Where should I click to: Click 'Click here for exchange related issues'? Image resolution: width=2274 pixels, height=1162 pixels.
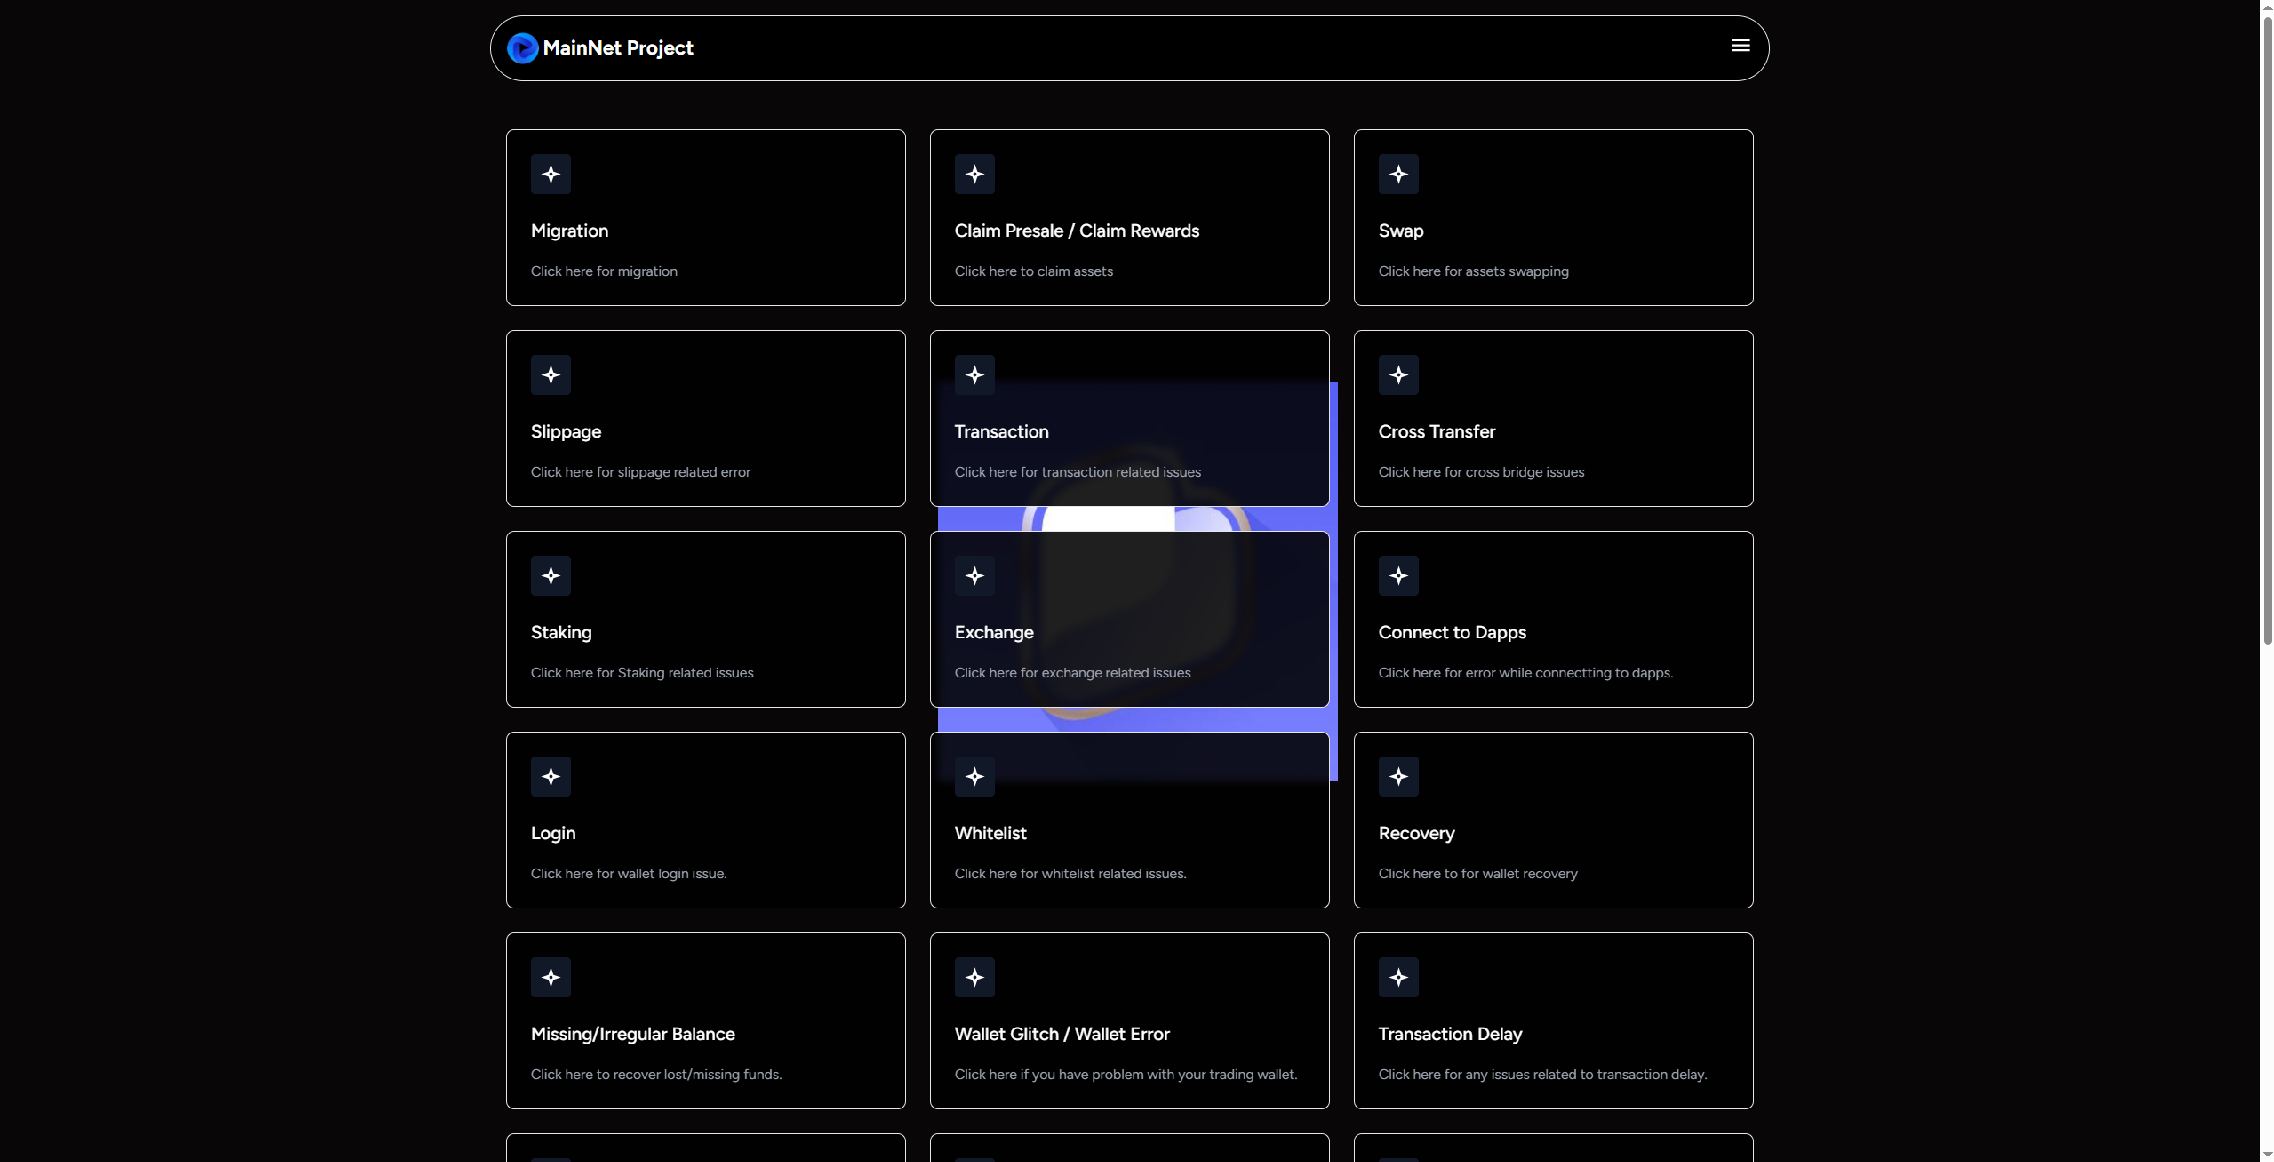click(x=1073, y=673)
